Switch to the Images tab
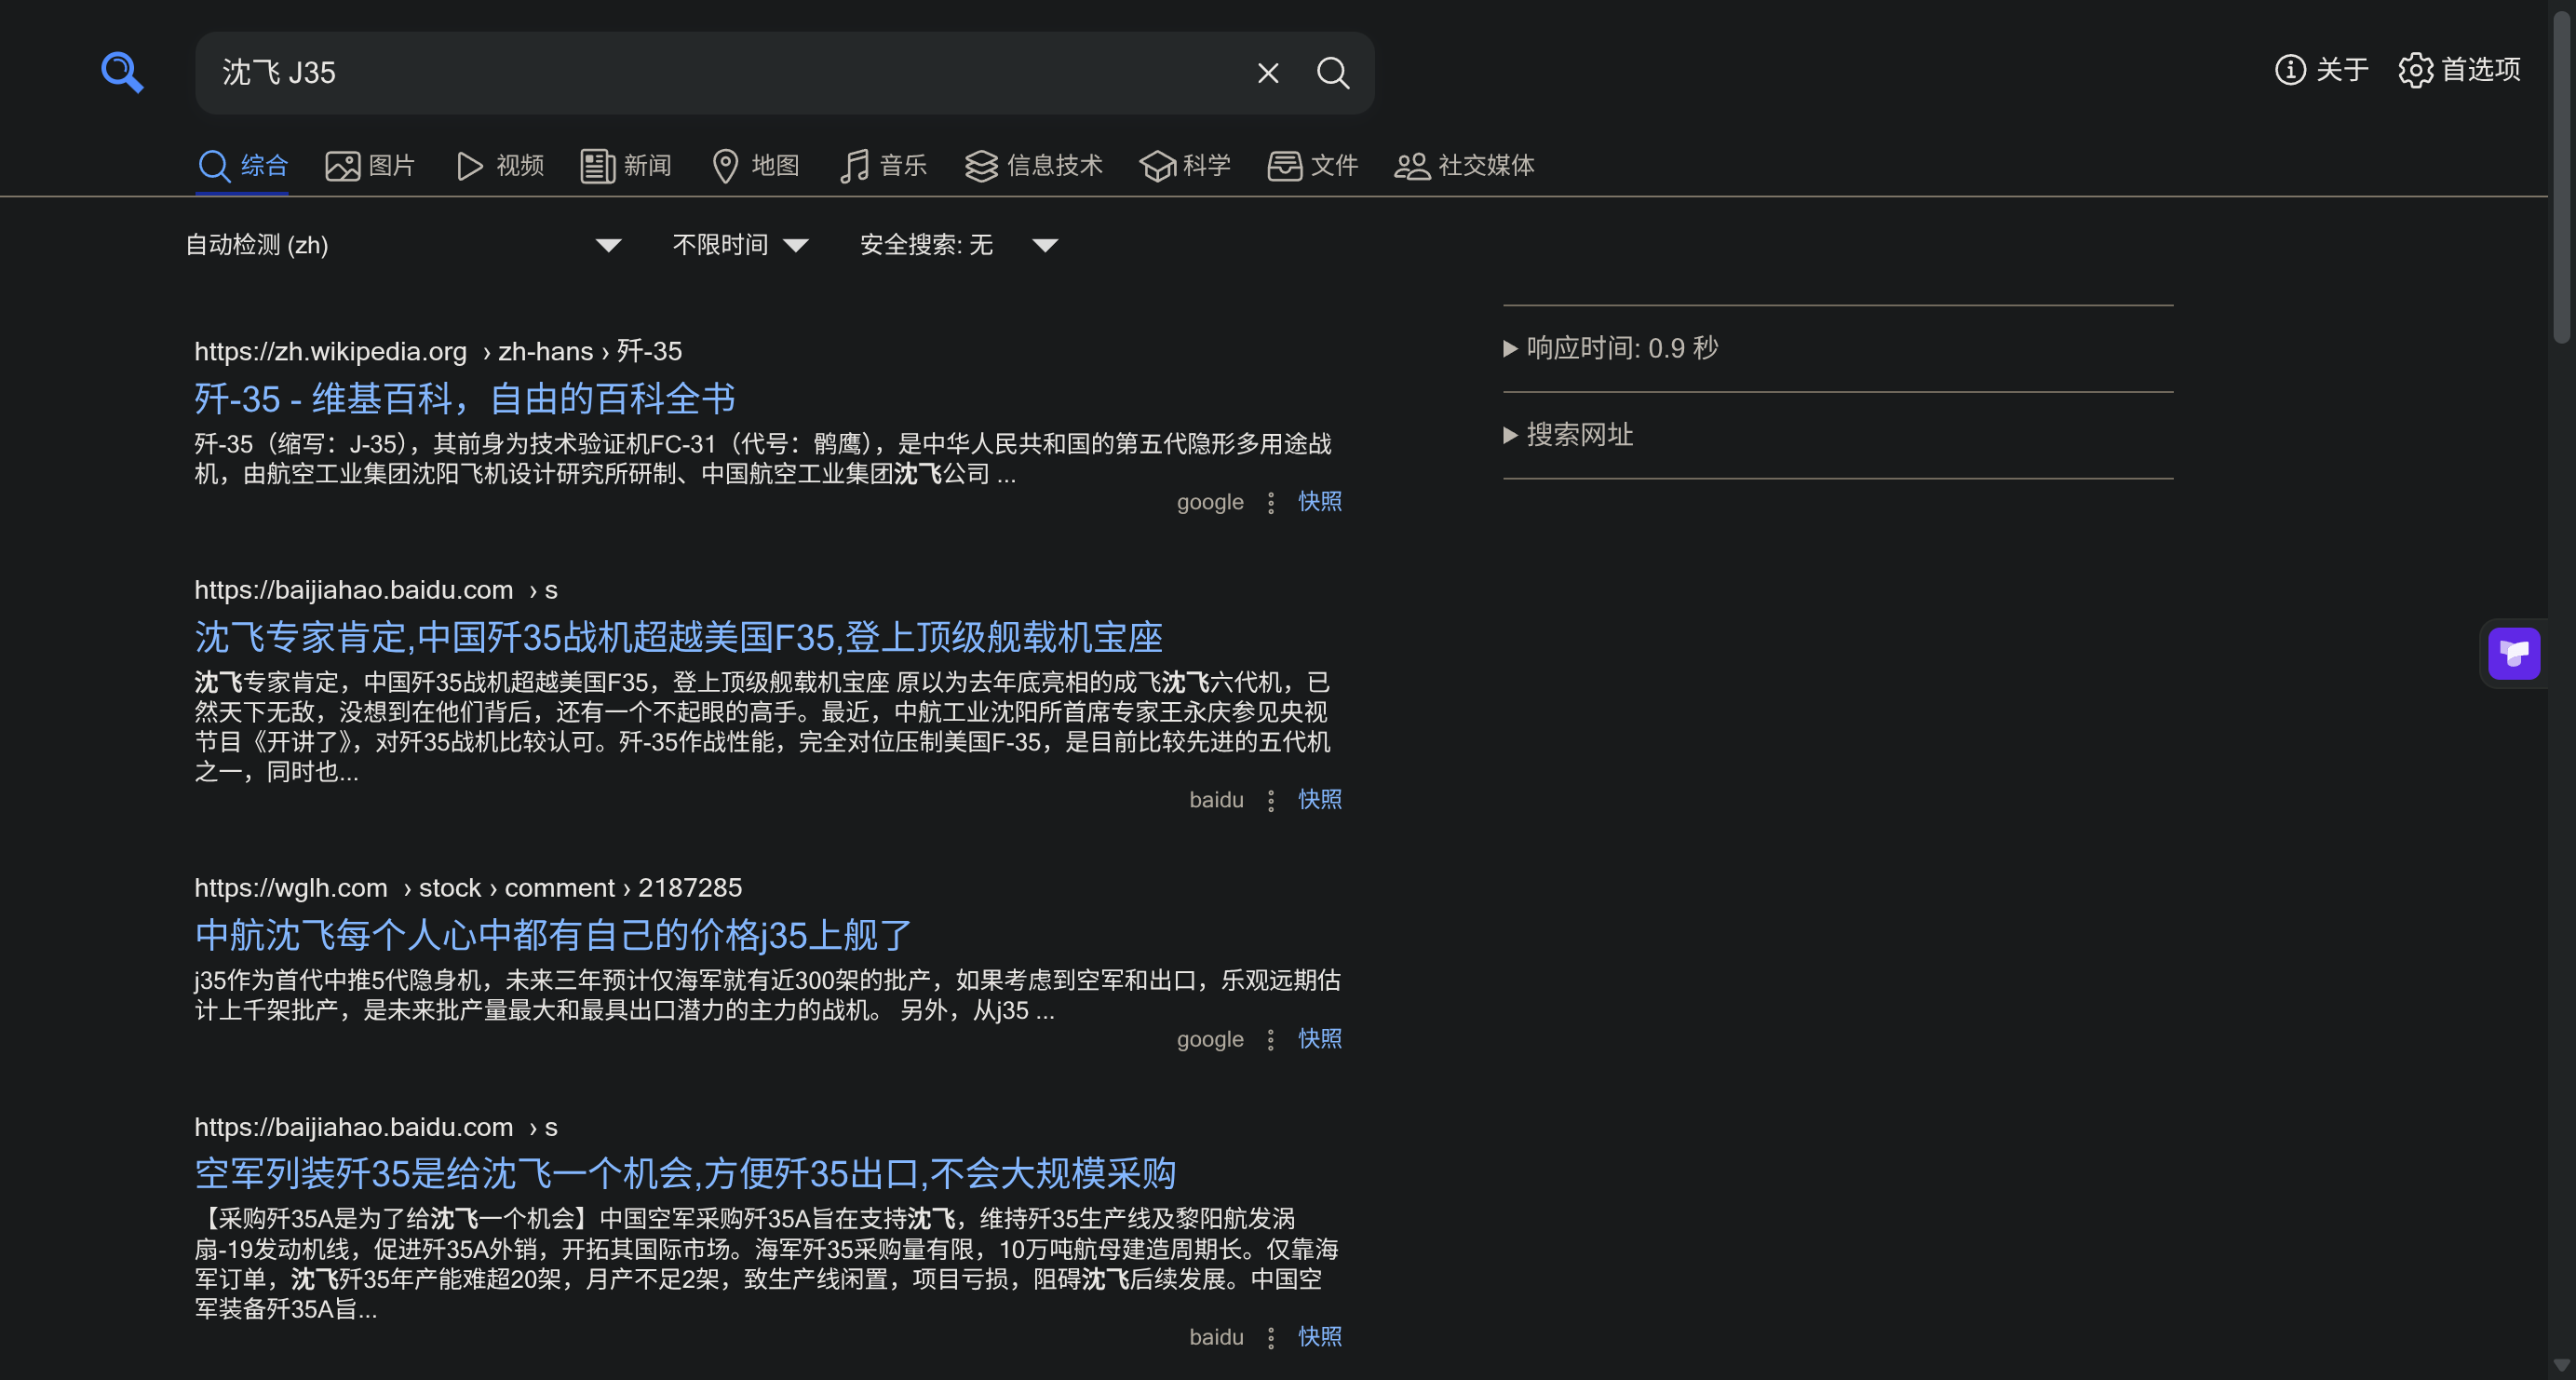 (x=370, y=165)
